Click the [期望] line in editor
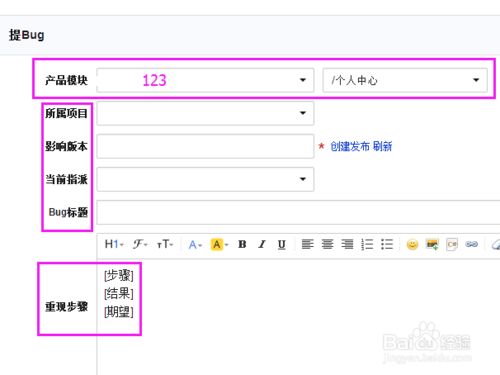The image size is (500, 375). 119,312
